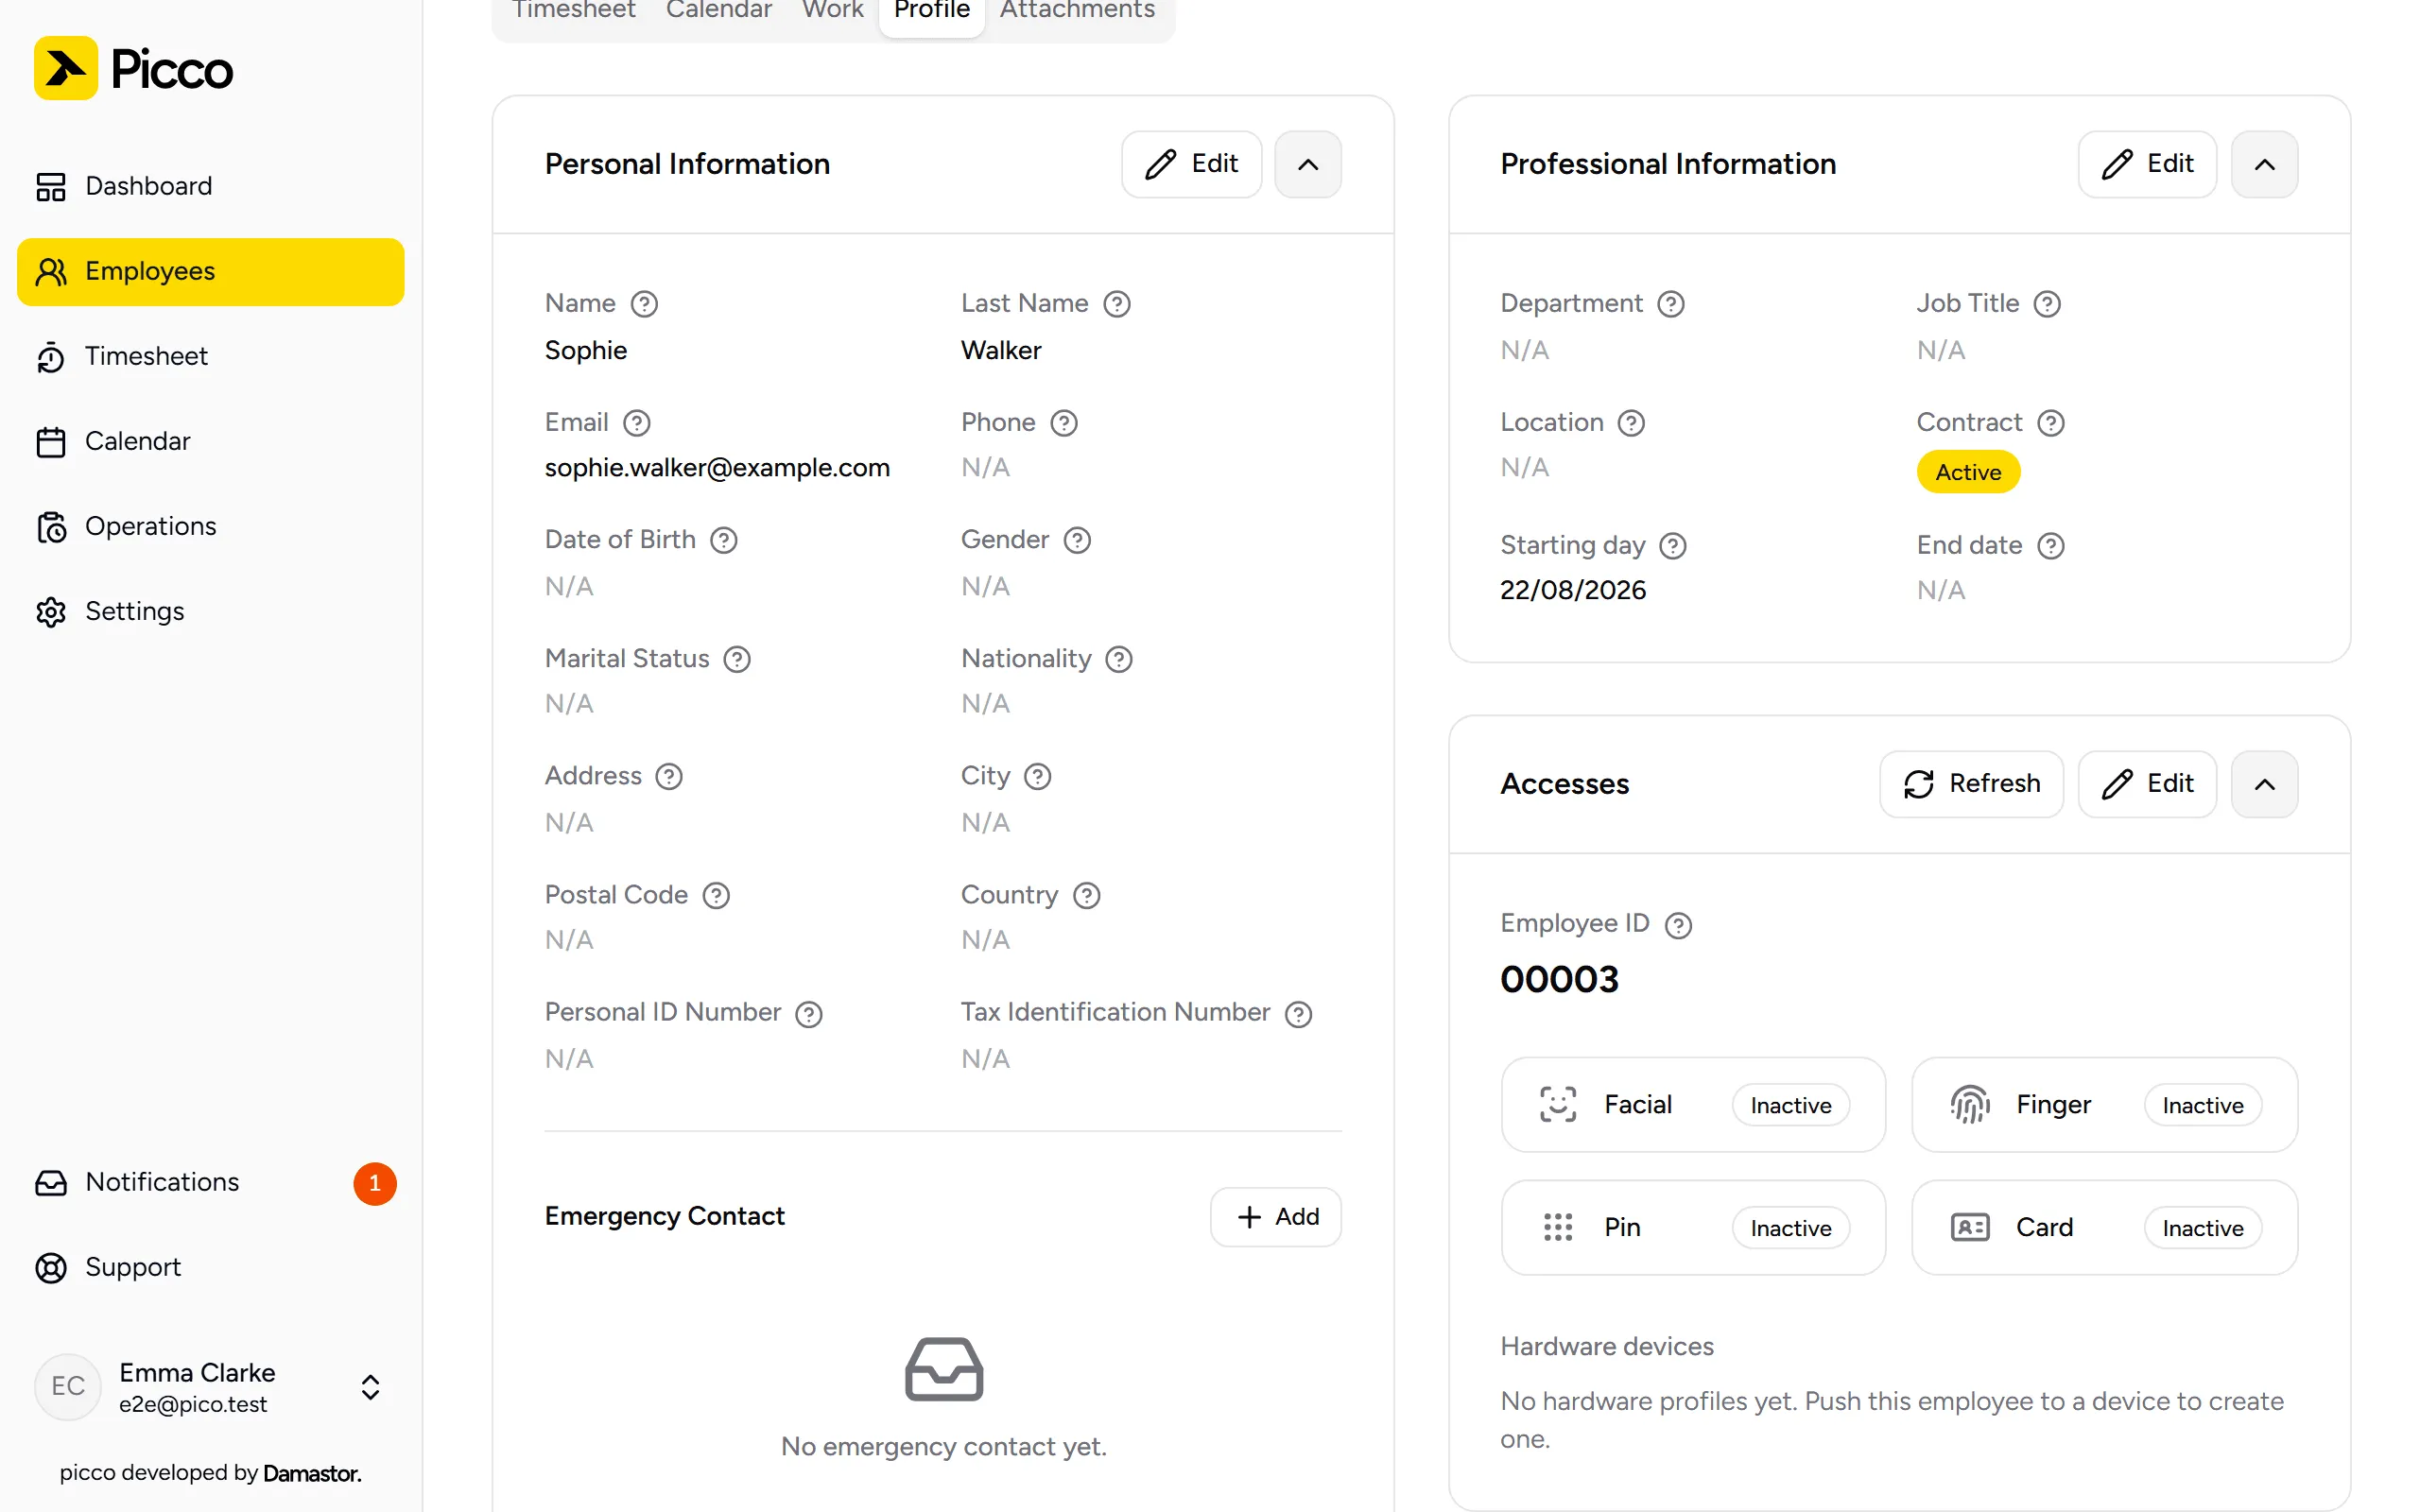Click help icon next to Last Name
This screenshot has width=2420, height=1512.
[1117, 304]
